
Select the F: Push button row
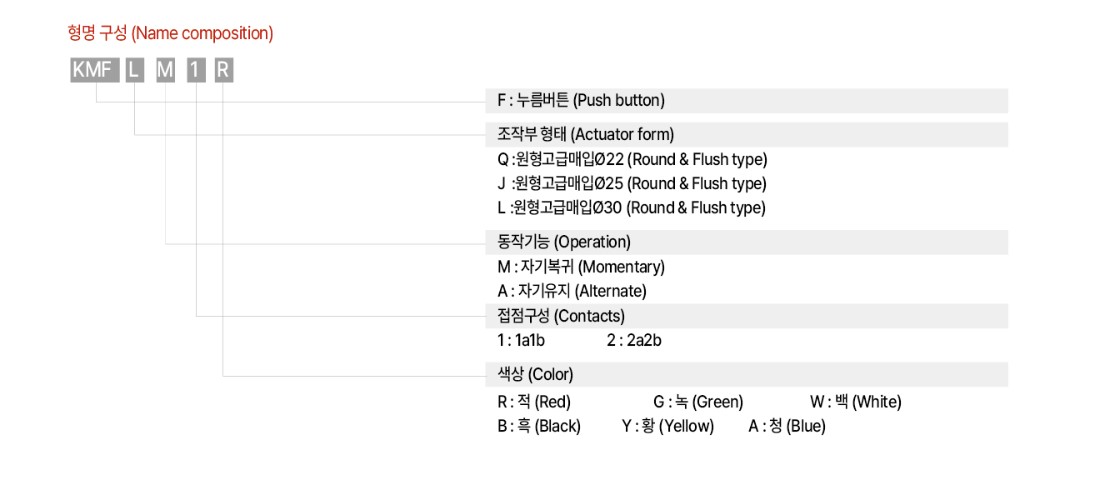[x=747, y=101]
